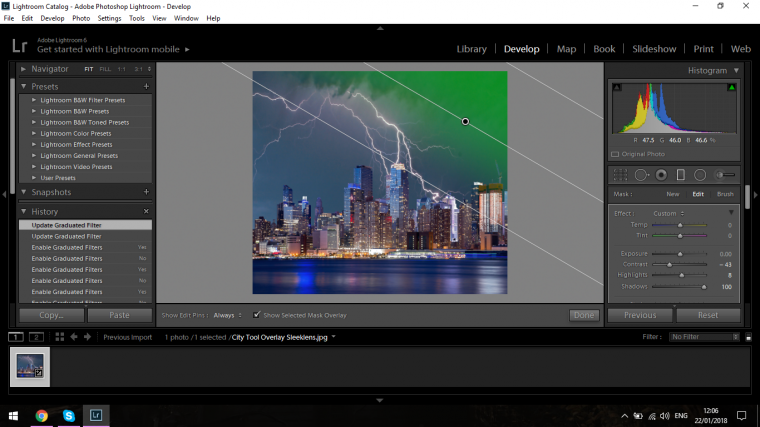Click the Done button
This screenshot has height=427, width=760.
pos(584,315)
